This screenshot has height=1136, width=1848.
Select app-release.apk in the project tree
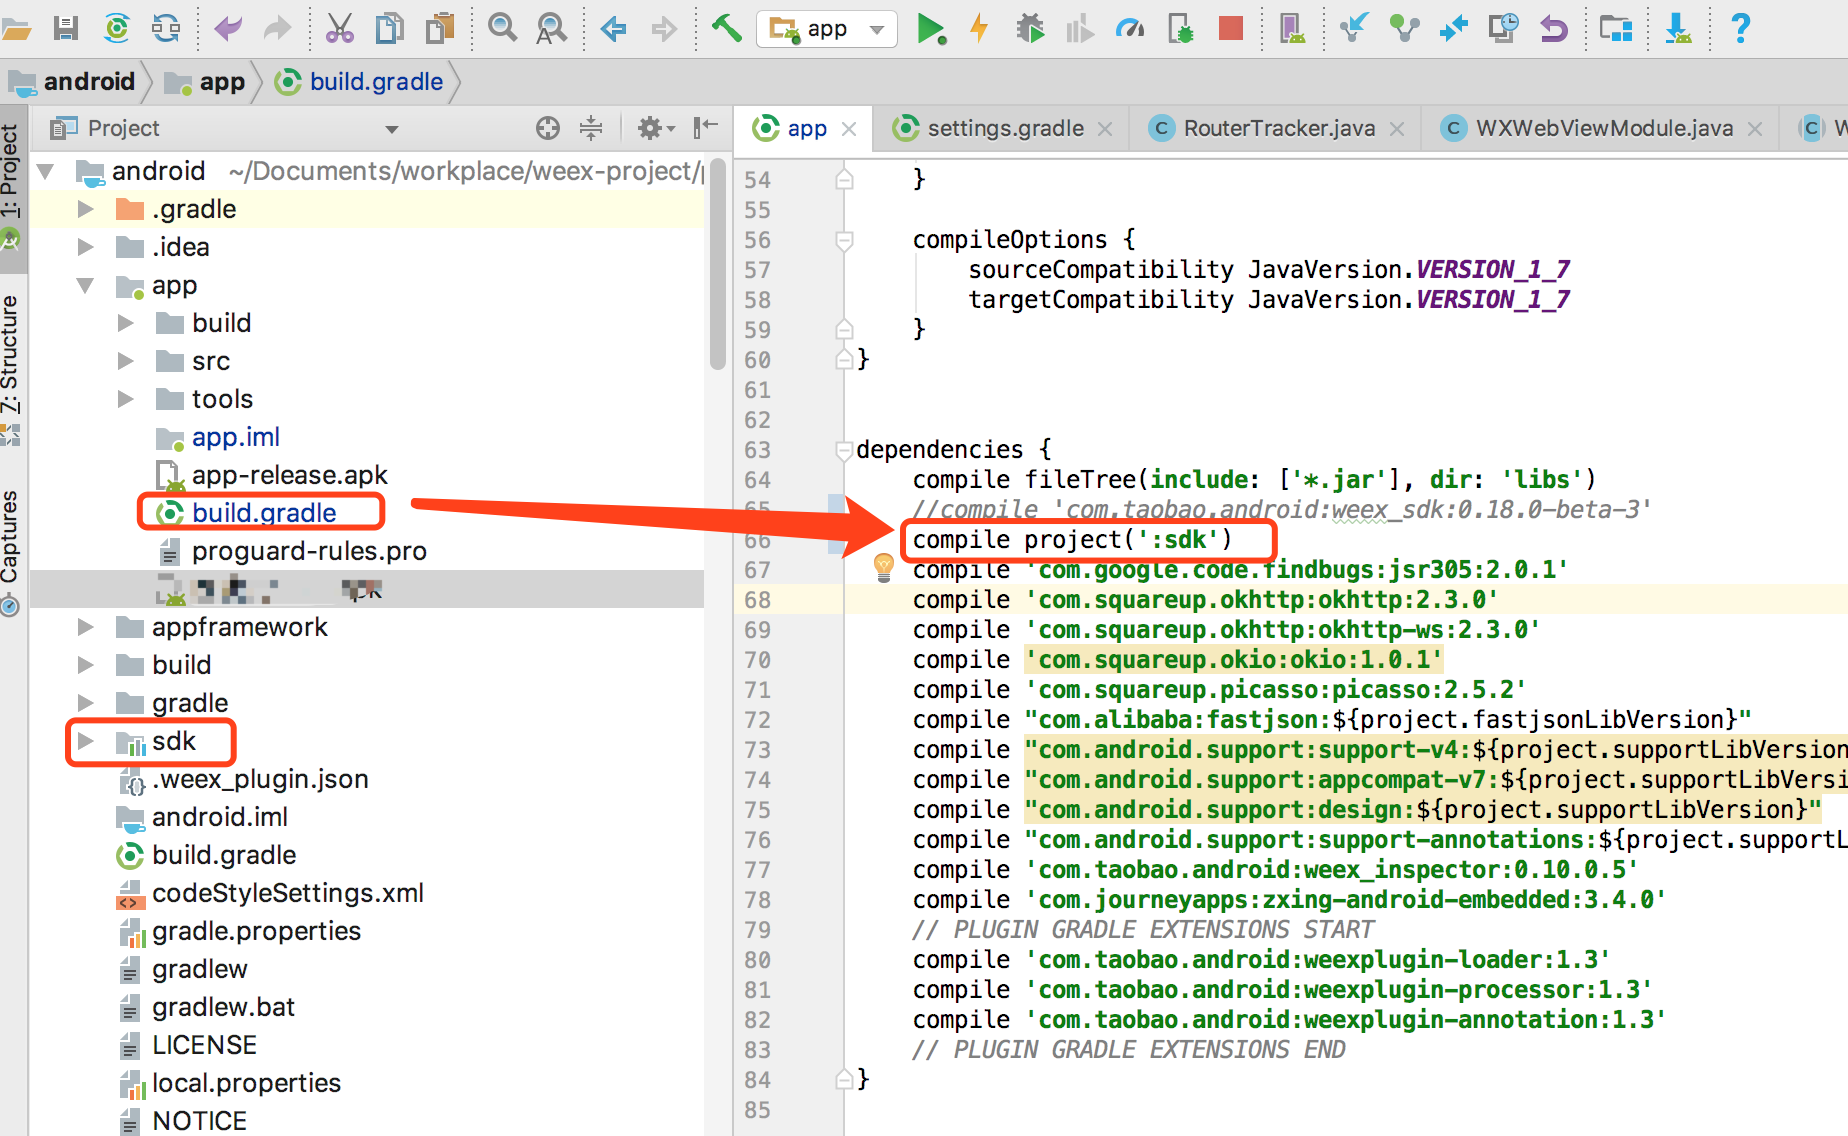pos(289,475)
